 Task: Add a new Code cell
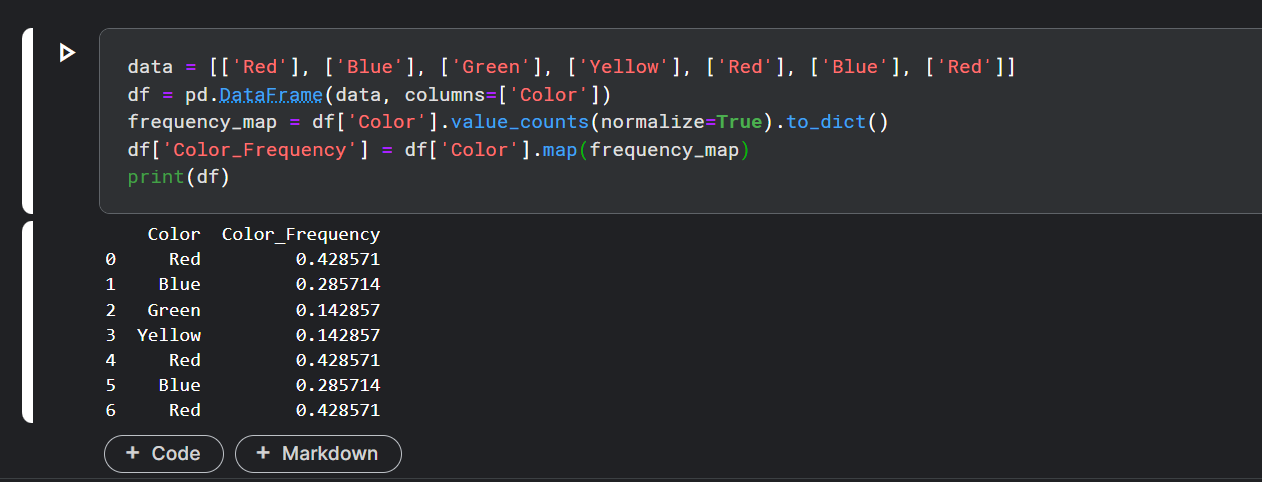click(163, 453)
